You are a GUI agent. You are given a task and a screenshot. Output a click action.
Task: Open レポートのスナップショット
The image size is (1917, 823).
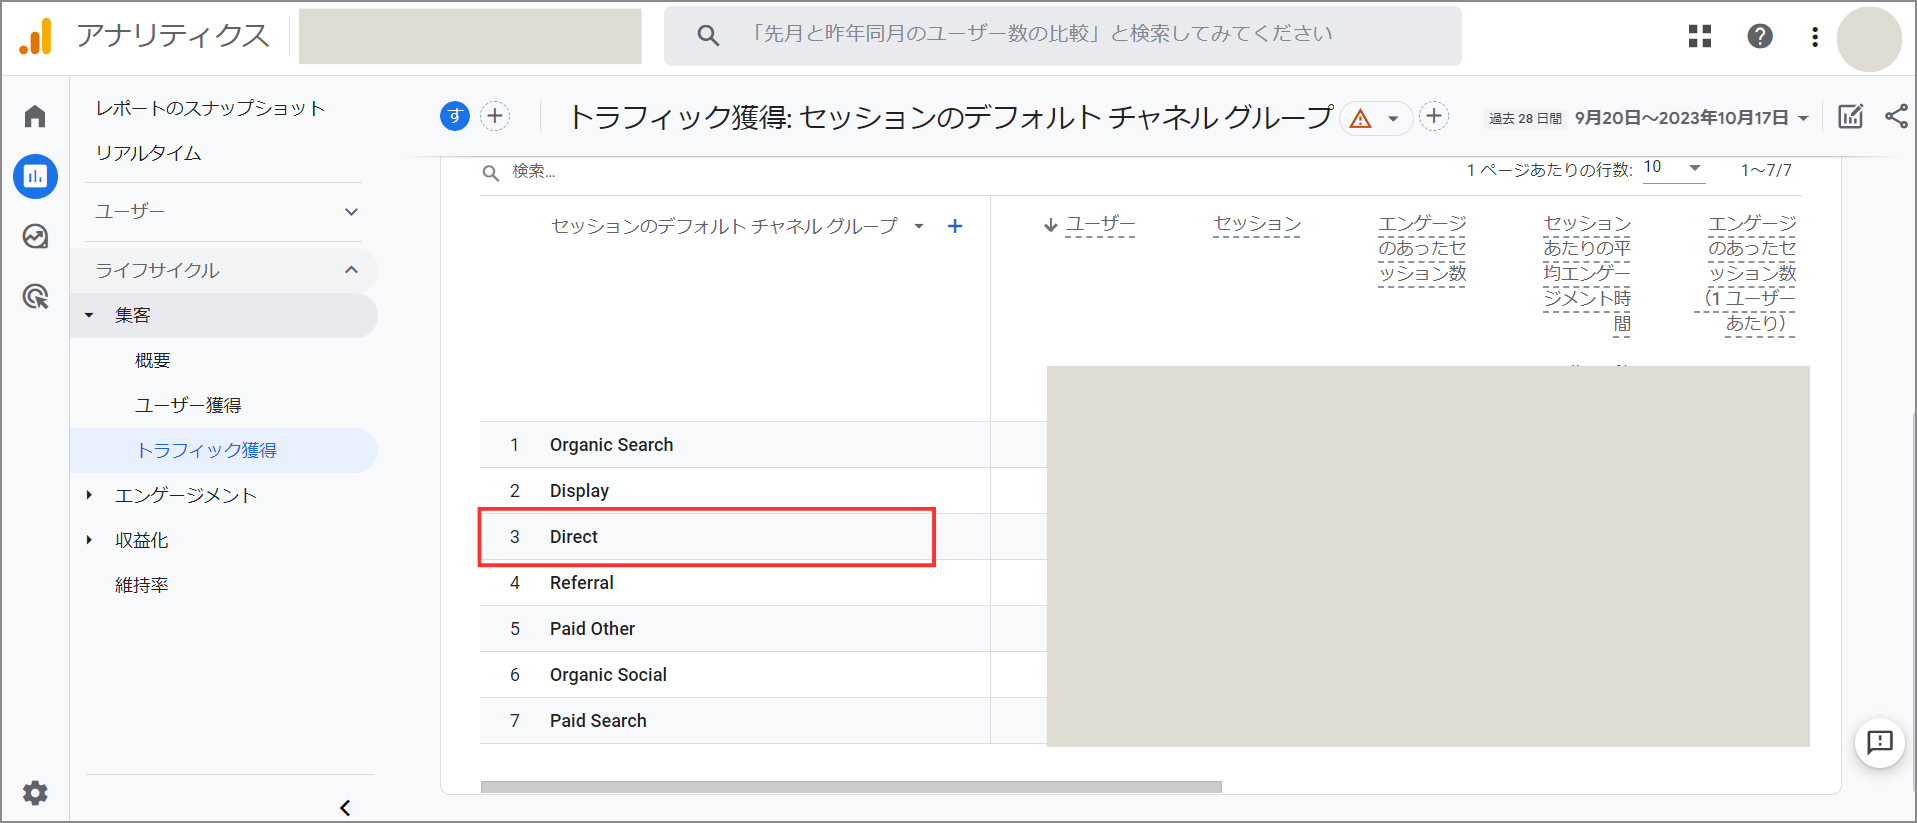[x=210, y=108]
